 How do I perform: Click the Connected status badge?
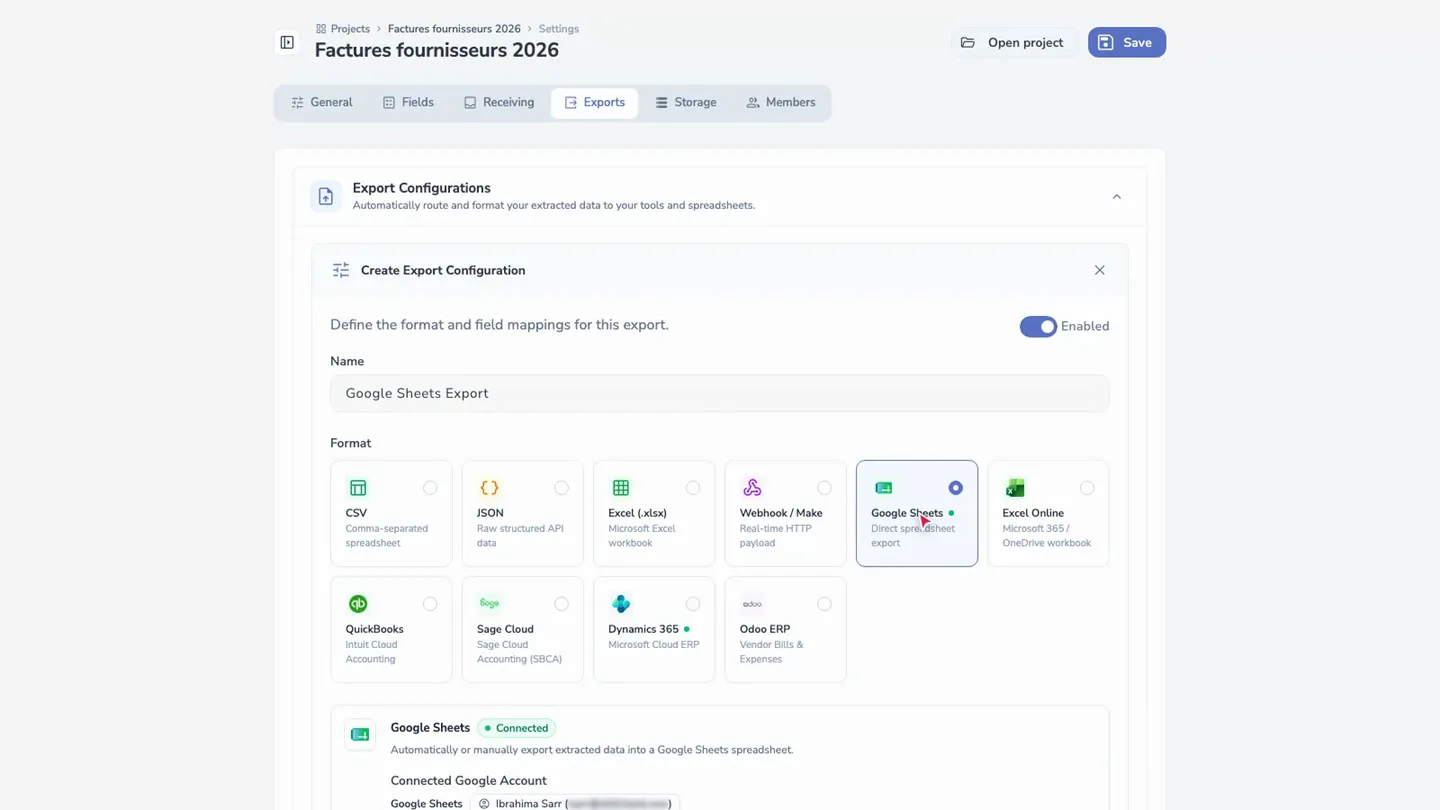click(516, 728)
